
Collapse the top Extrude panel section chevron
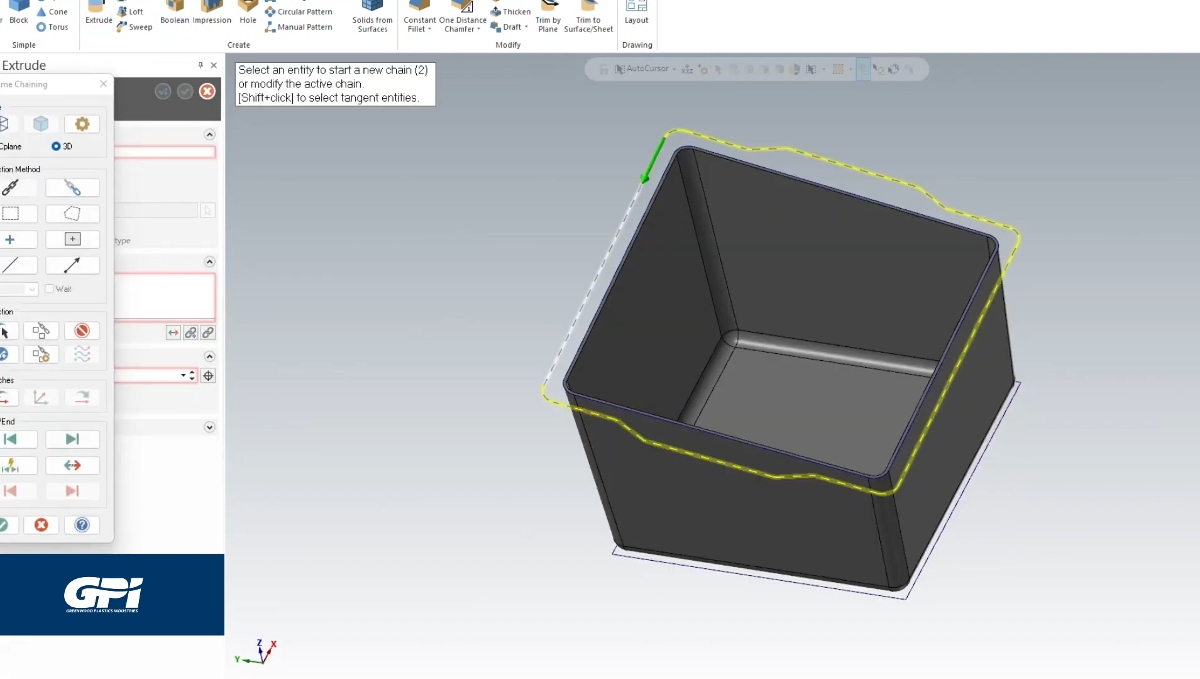point(209,134)
